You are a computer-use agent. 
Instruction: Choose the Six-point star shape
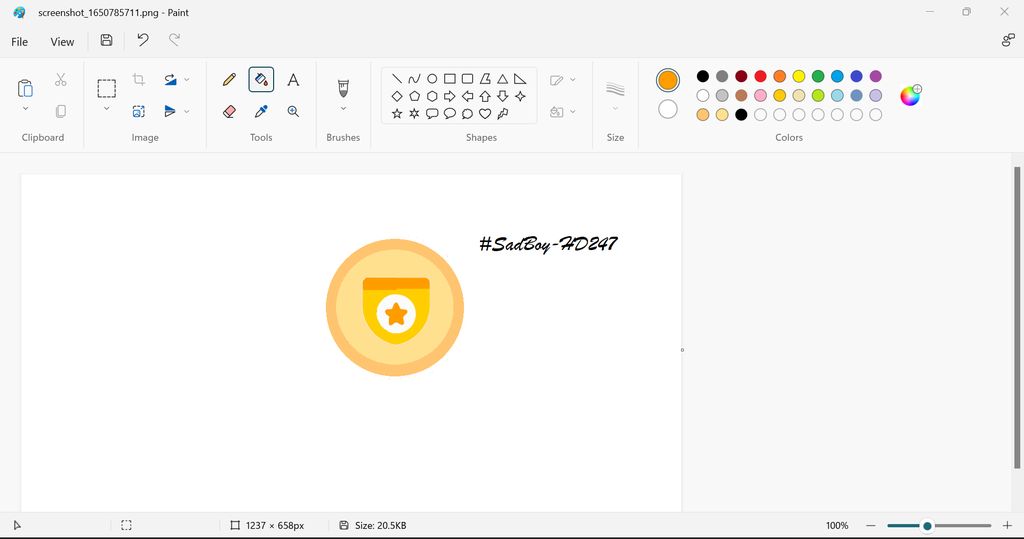[414, 114]
